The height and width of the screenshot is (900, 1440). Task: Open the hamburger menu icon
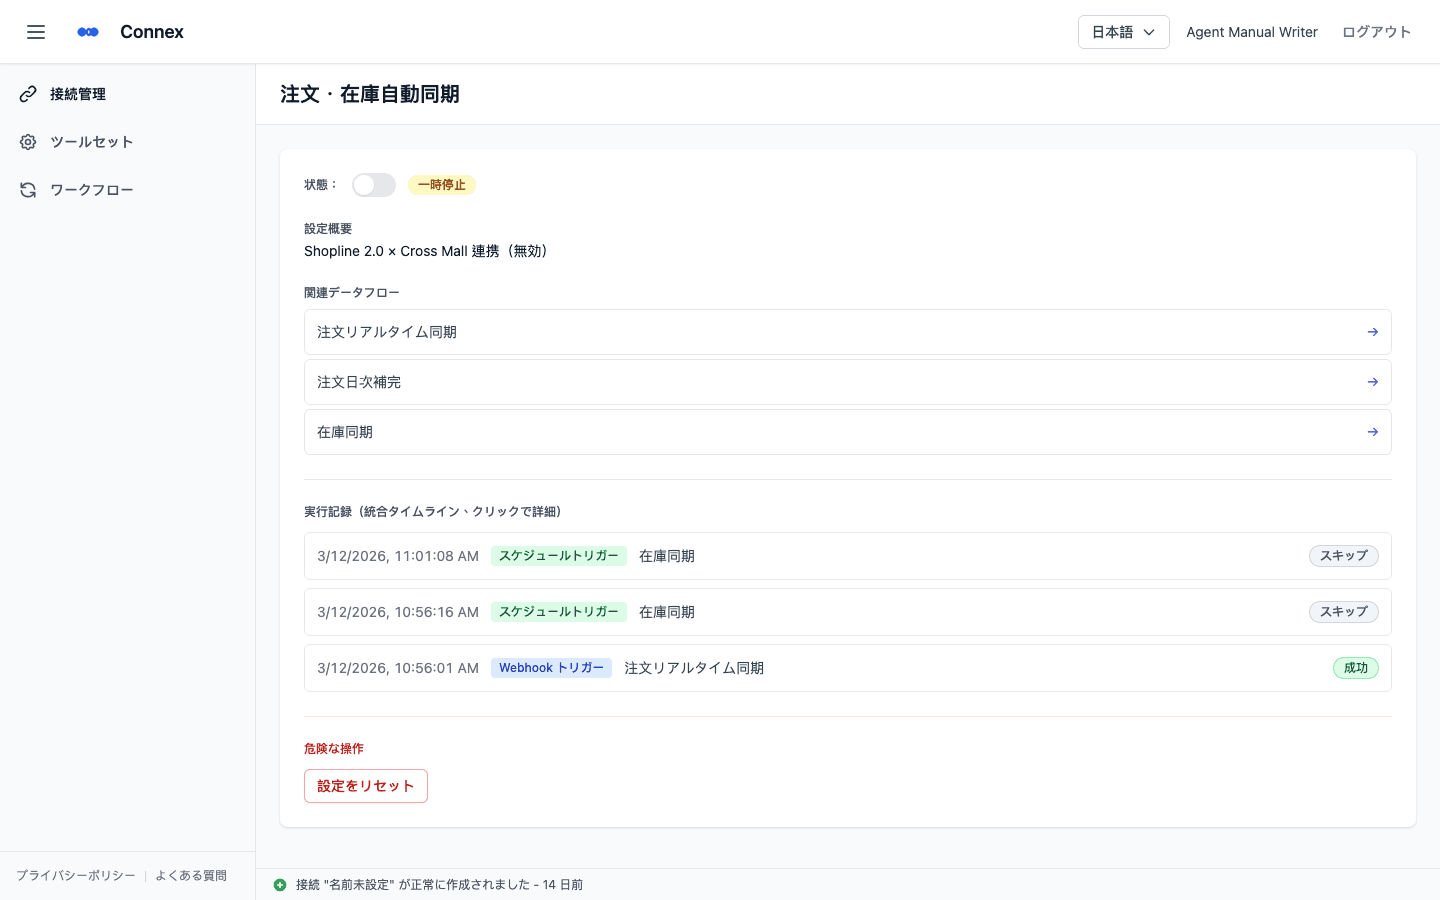click(36, 32)
